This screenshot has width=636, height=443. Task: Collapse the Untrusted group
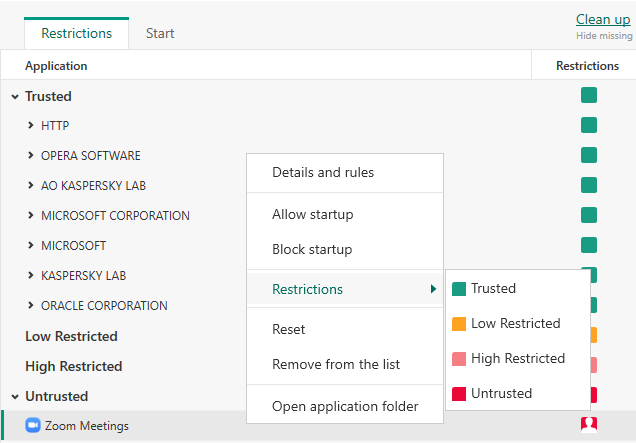tap(15, 396)
